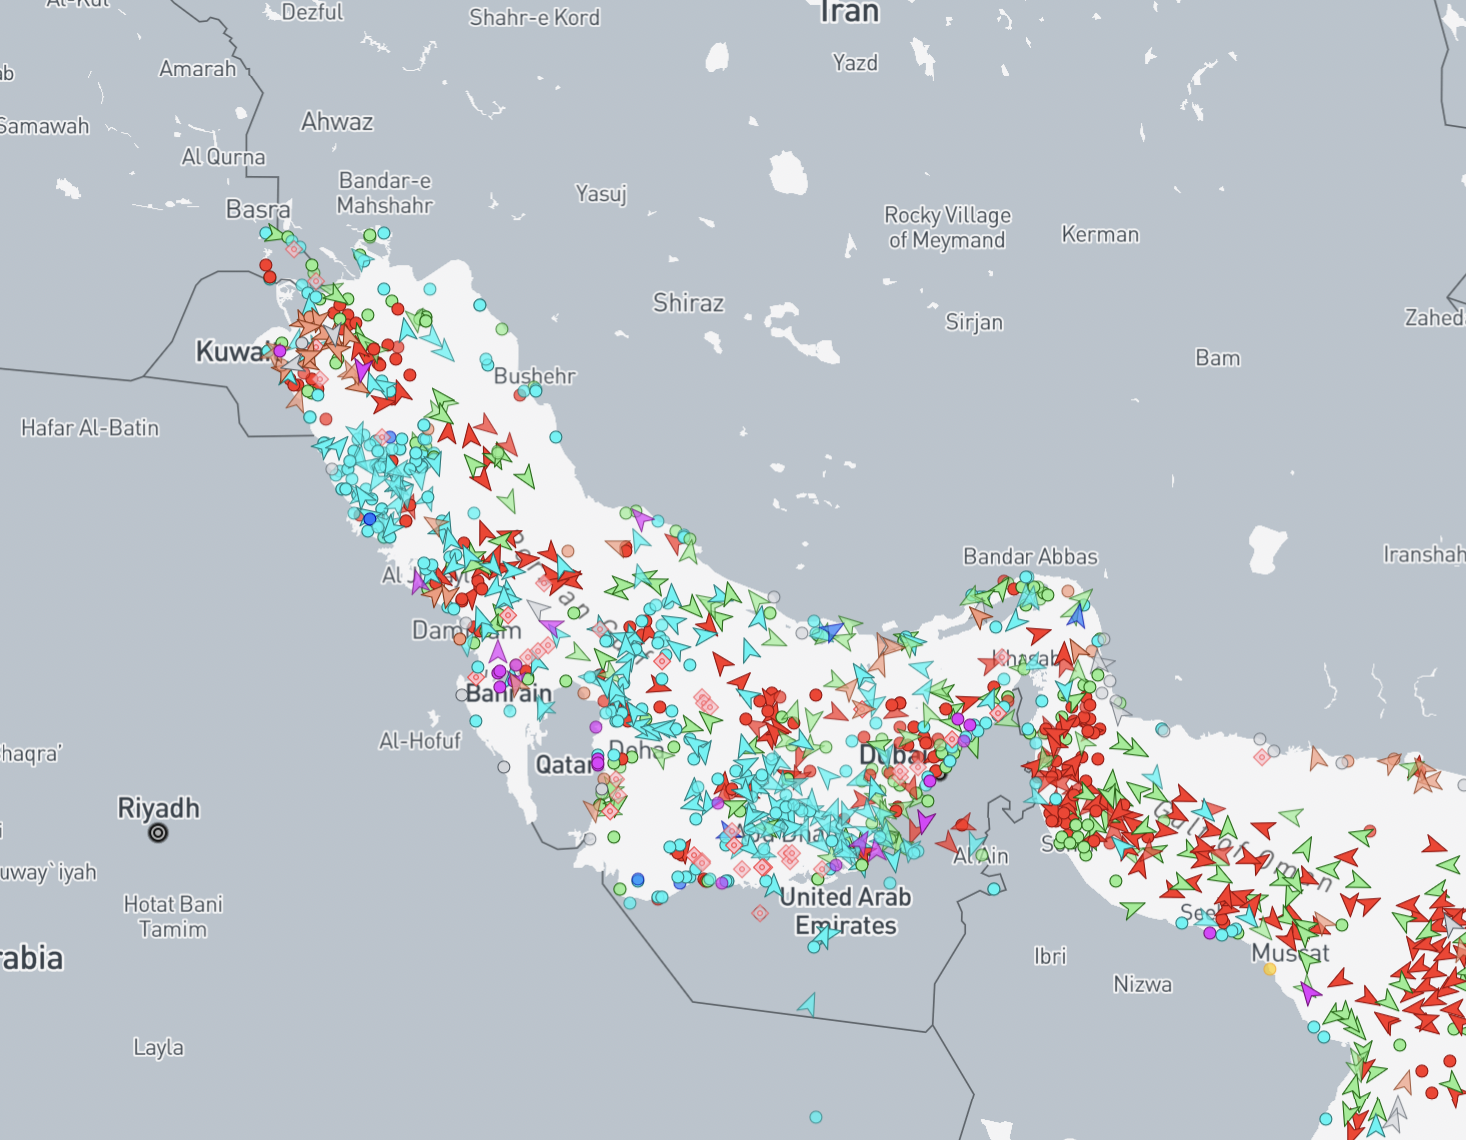Image resolution: width=1466 pixels, height=1140 pixels.
Task: Click the Shiraz city label
Action: (688, 303)
